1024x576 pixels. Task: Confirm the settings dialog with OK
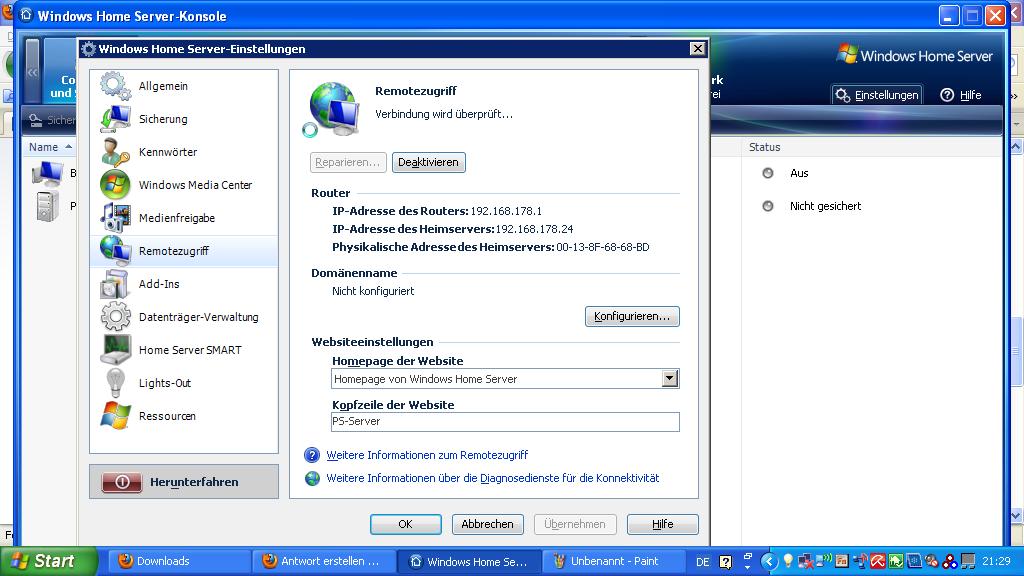click(406, 524)
